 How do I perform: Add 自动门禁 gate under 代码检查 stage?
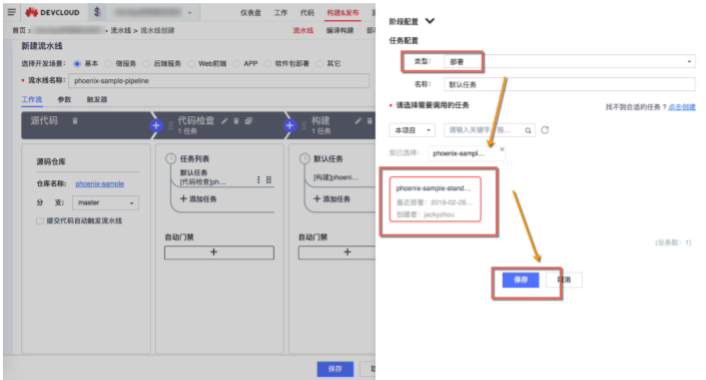coord(219,252)
